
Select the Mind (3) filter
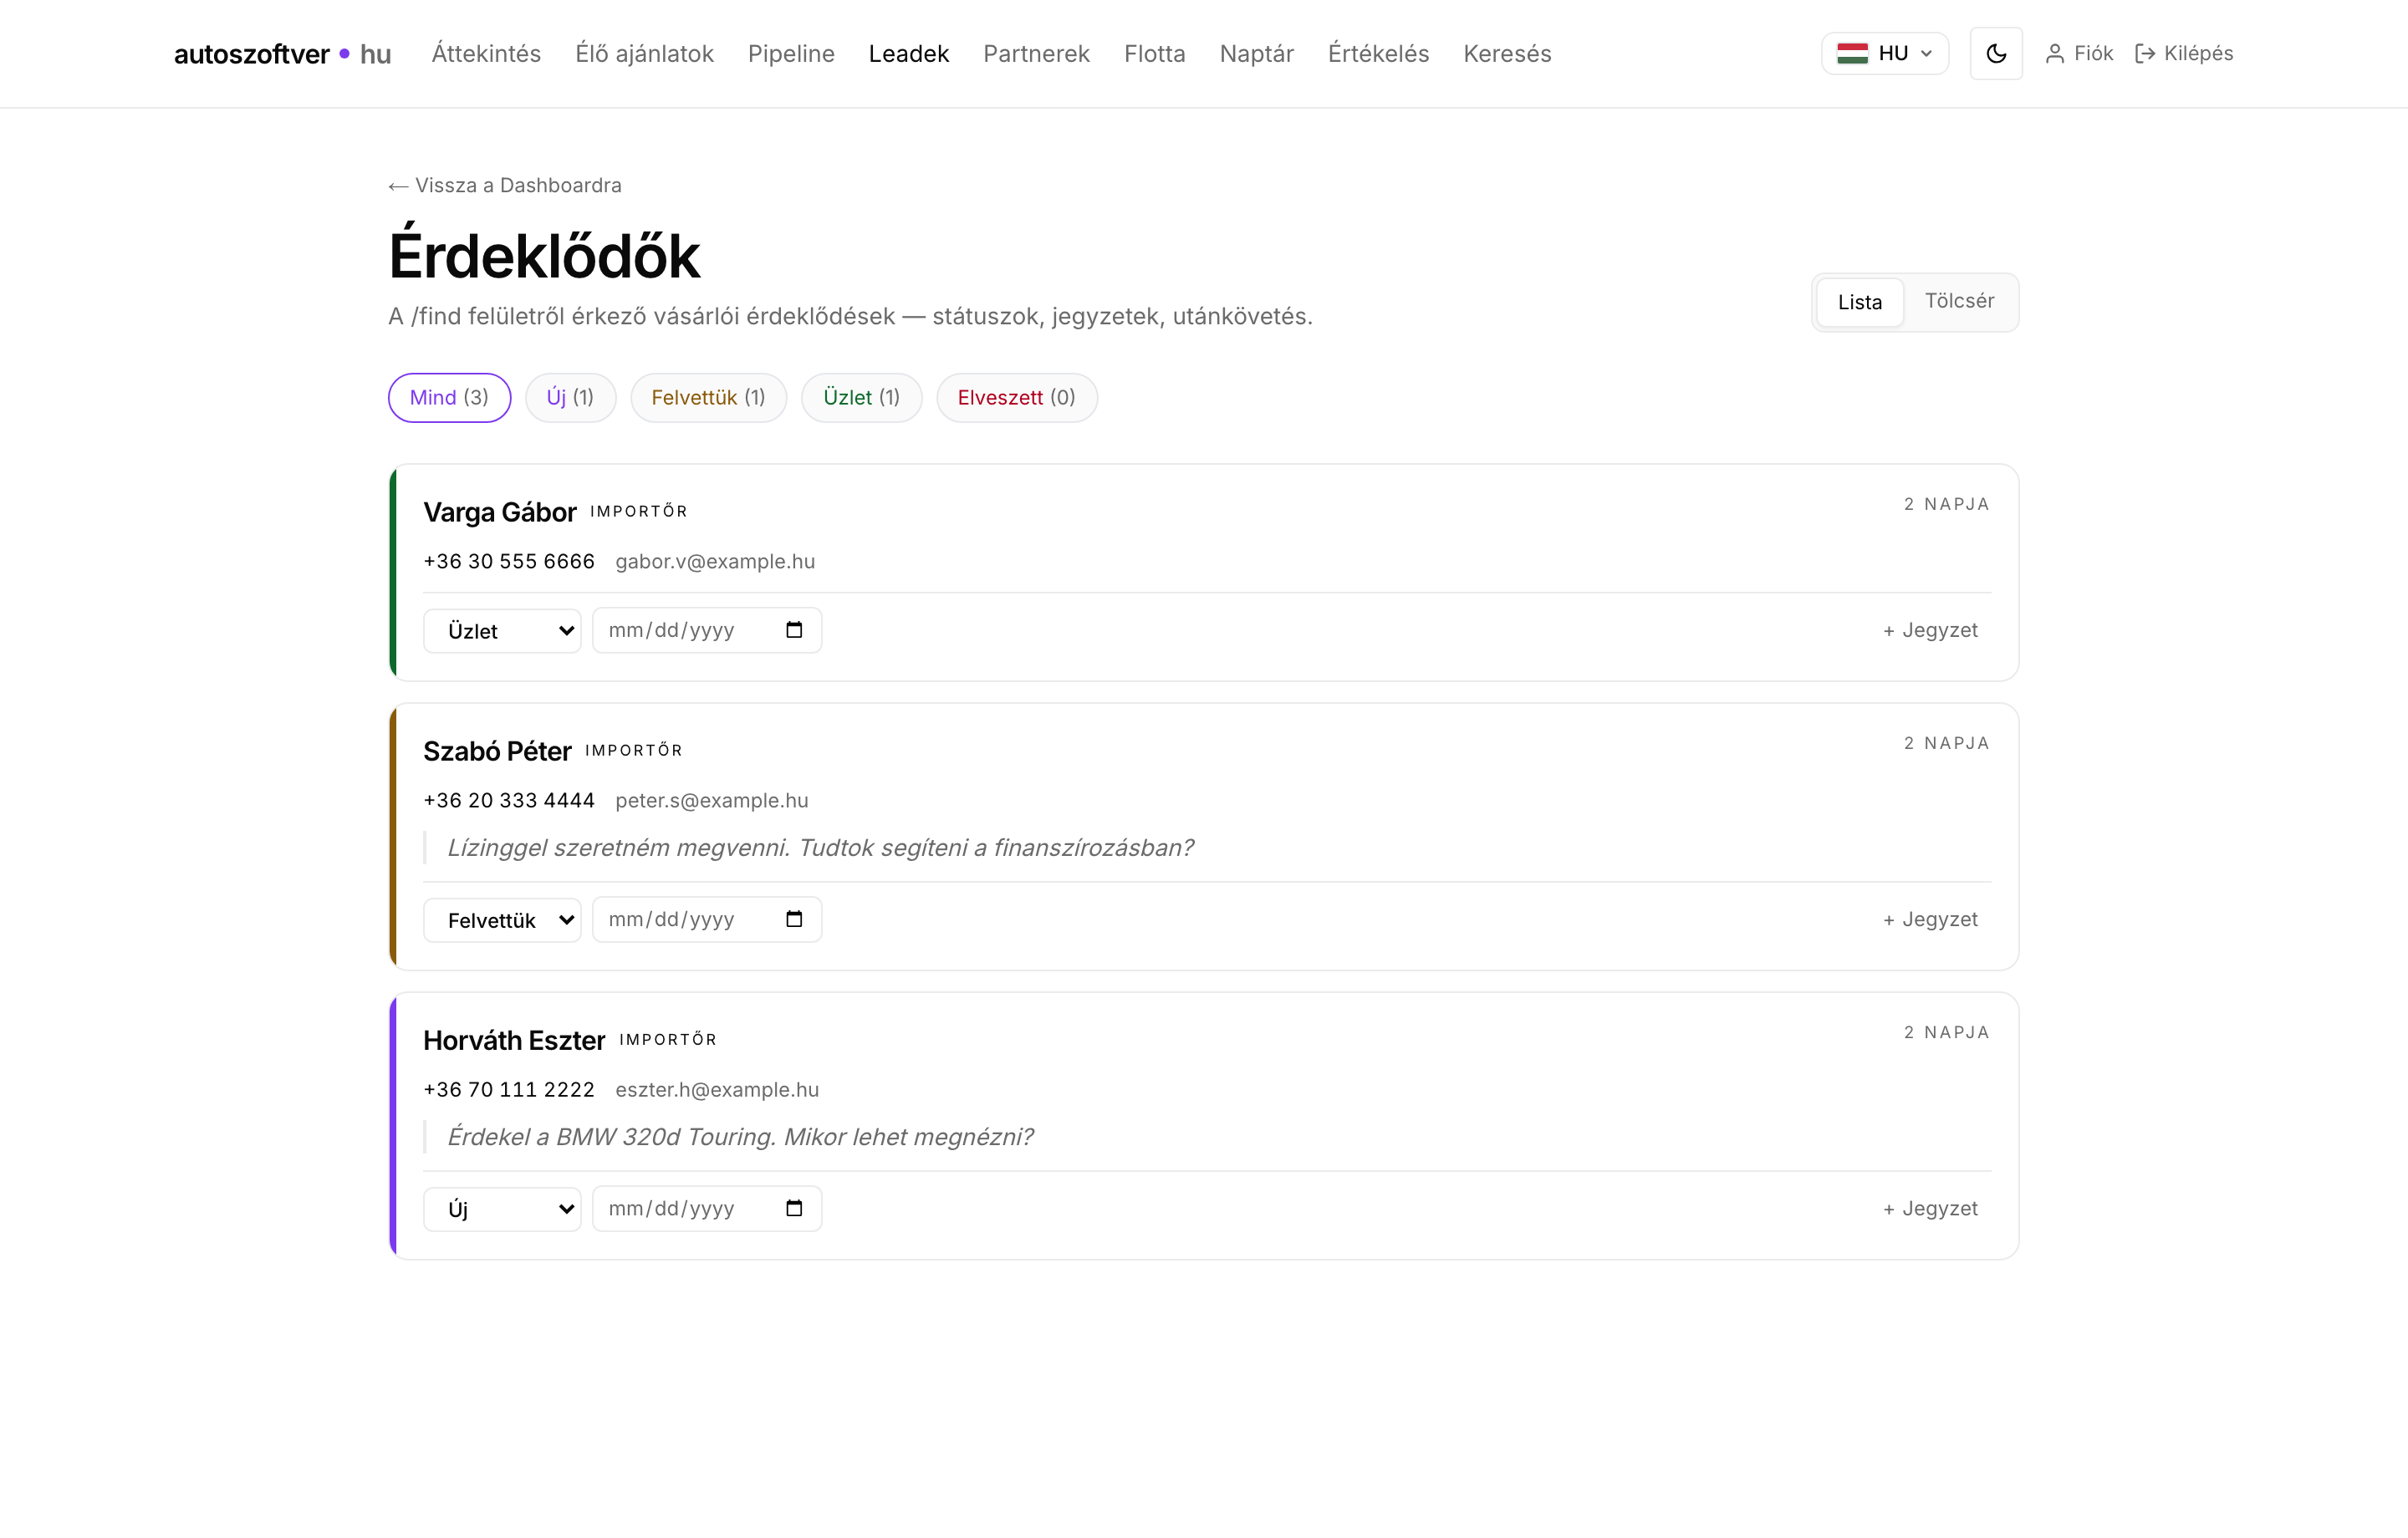click(x=449, y=398)
